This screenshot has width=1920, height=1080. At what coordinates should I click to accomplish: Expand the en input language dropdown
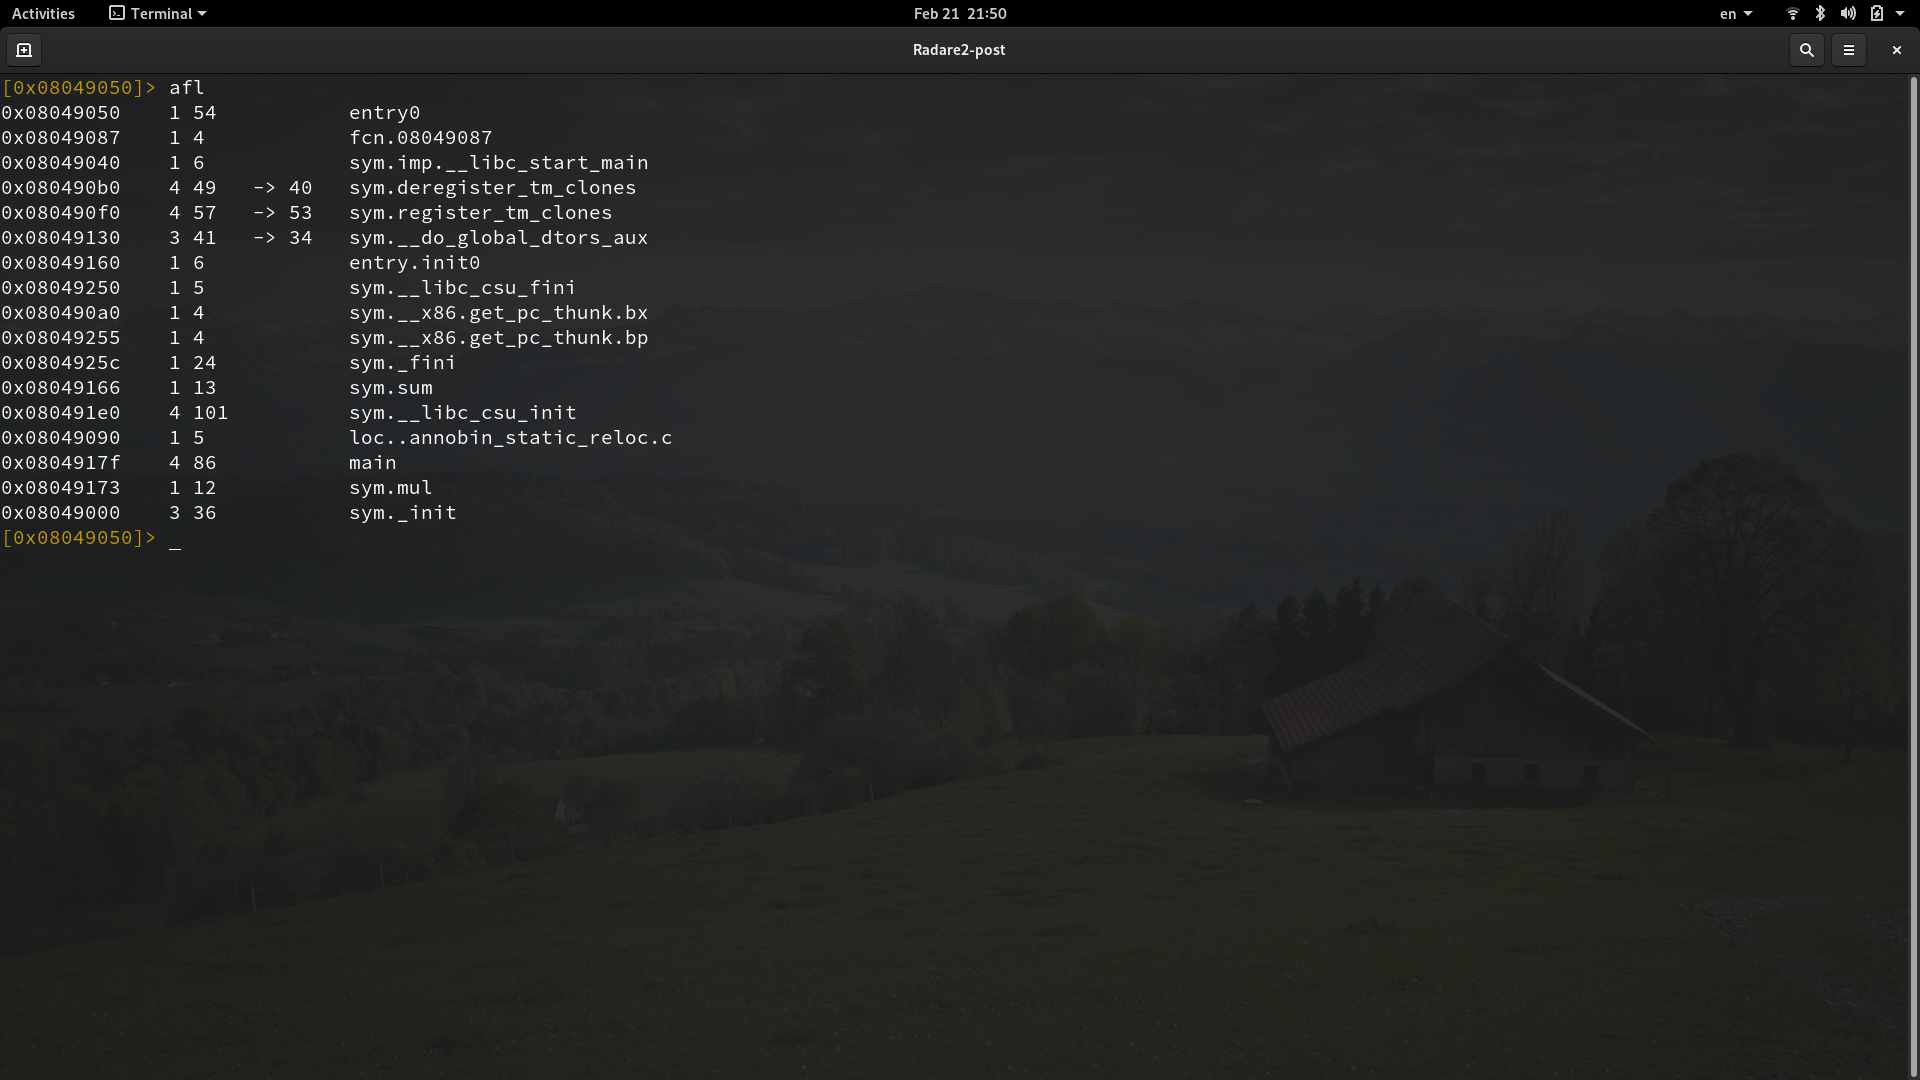click(x=1736, y=14)
